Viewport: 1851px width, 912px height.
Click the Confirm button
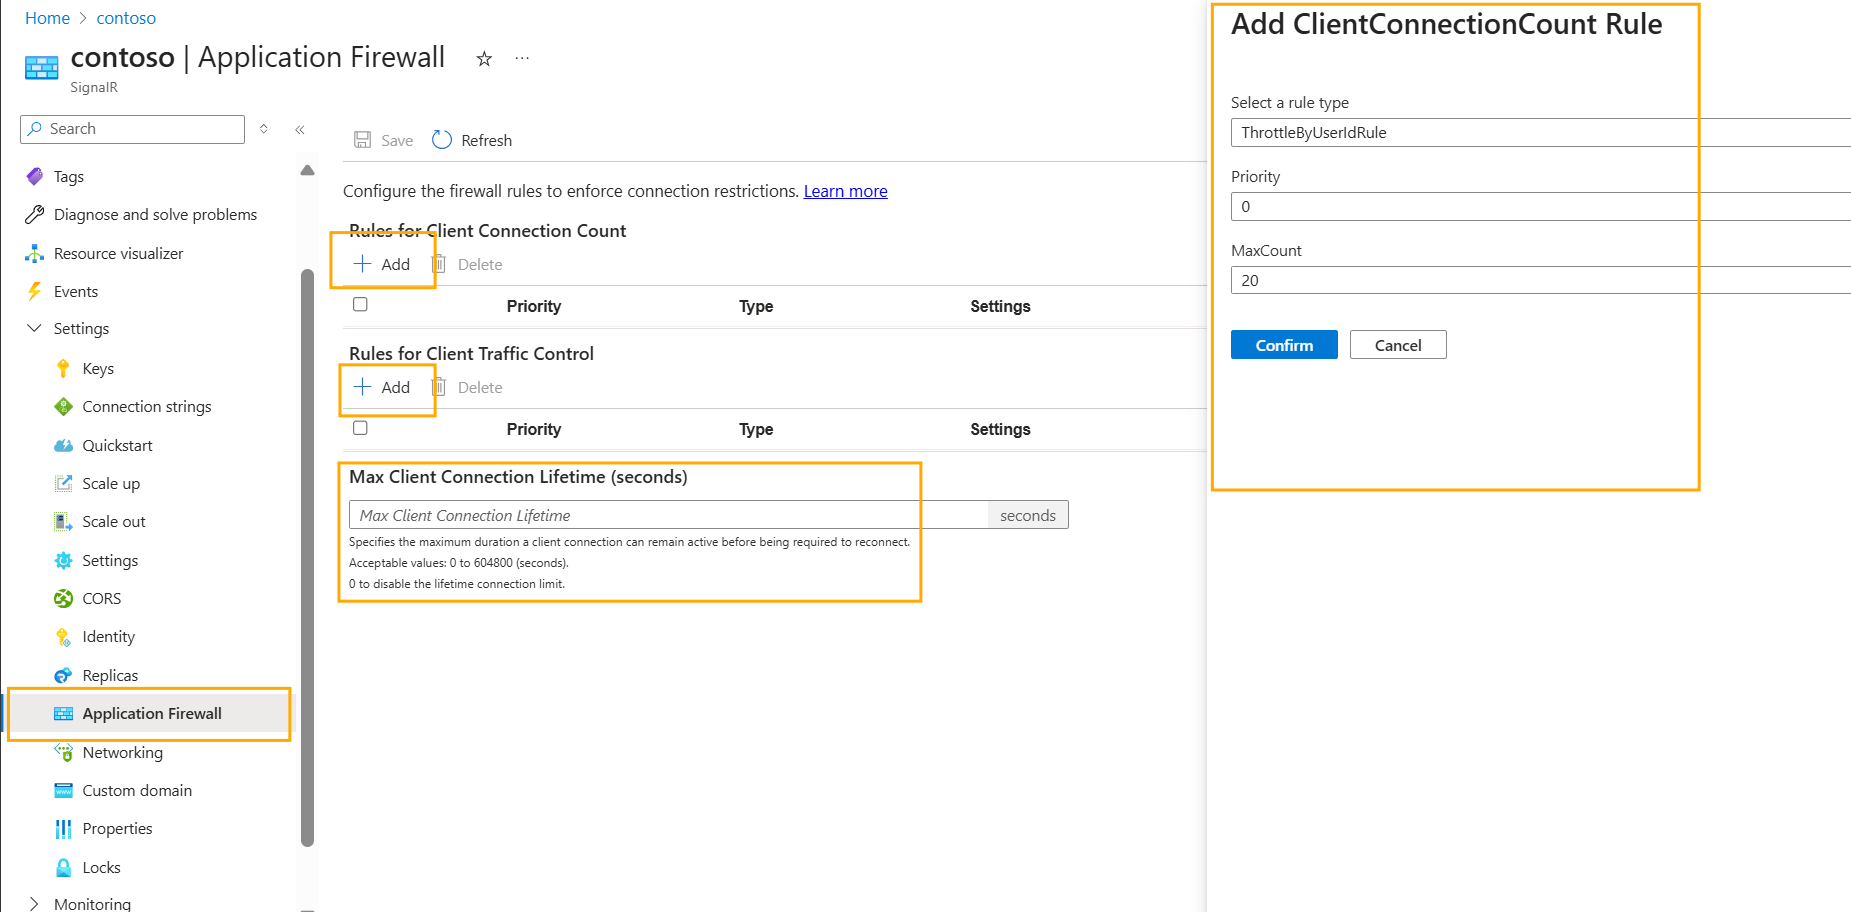[1284, 345]
